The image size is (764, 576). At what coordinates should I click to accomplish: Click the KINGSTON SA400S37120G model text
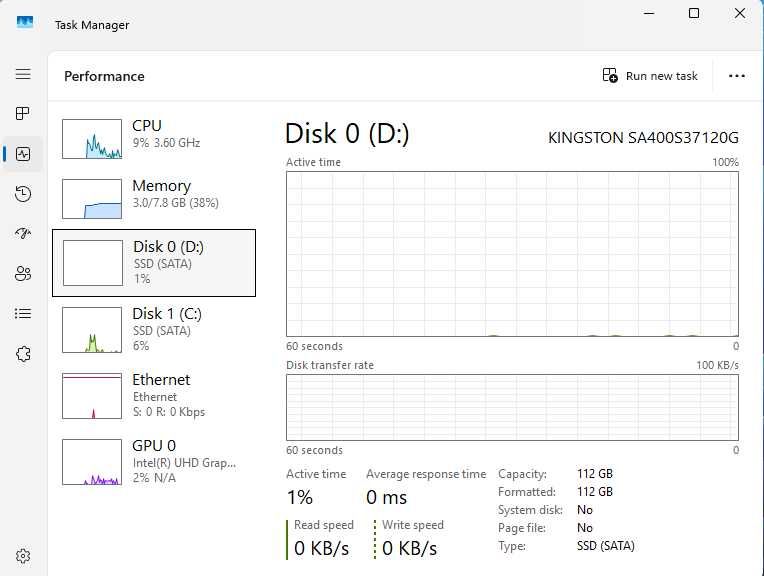(643, 138)
